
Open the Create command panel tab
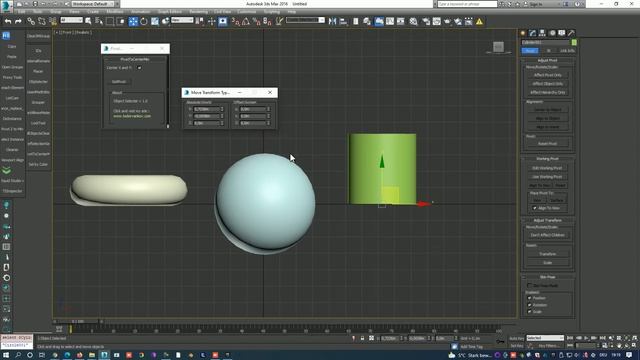tap(523, 33)
